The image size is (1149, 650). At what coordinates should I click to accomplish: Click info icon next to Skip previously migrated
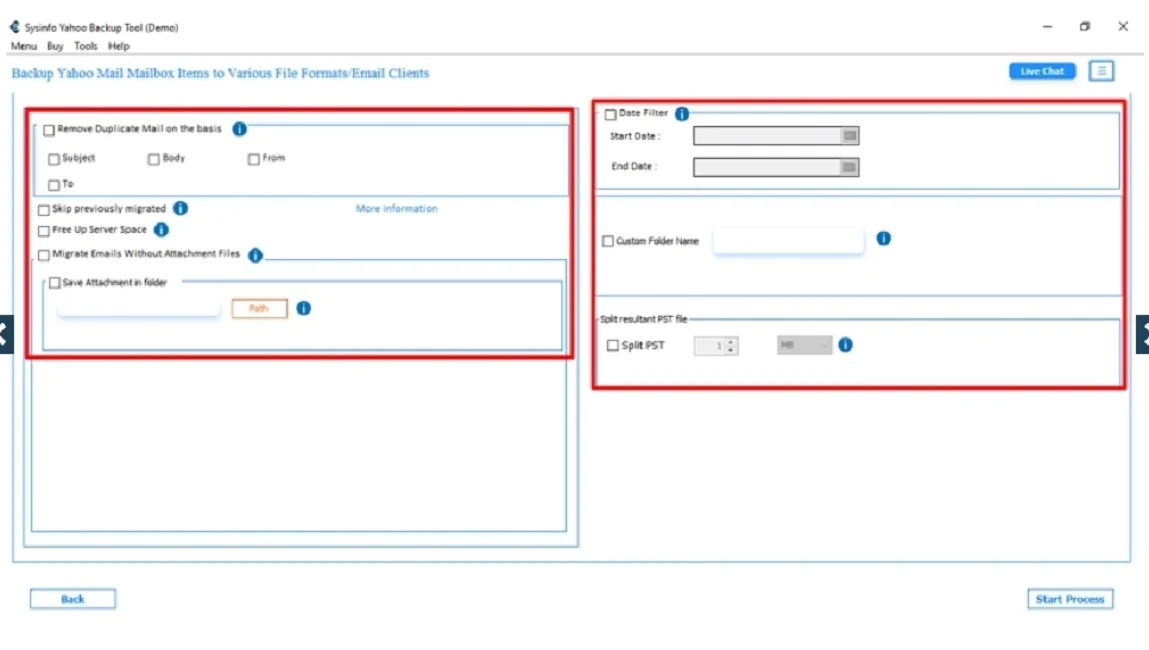[180, 209]
